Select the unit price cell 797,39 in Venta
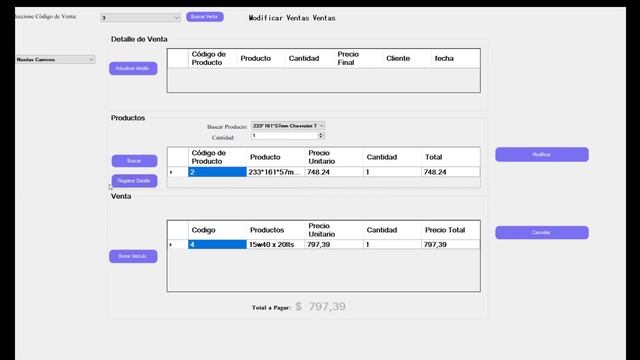The width and height of the screenshot is (640, 360). [334, 244]
